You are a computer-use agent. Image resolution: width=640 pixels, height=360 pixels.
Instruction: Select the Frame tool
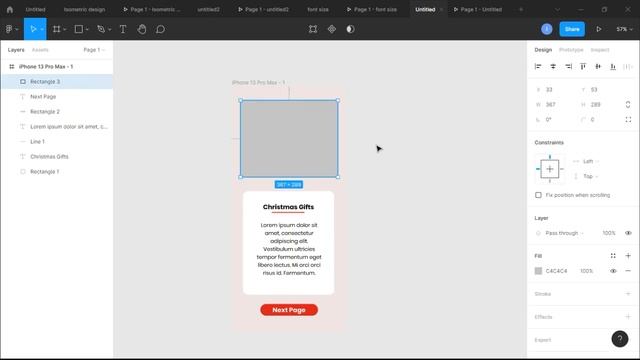(x=57, y=29)
